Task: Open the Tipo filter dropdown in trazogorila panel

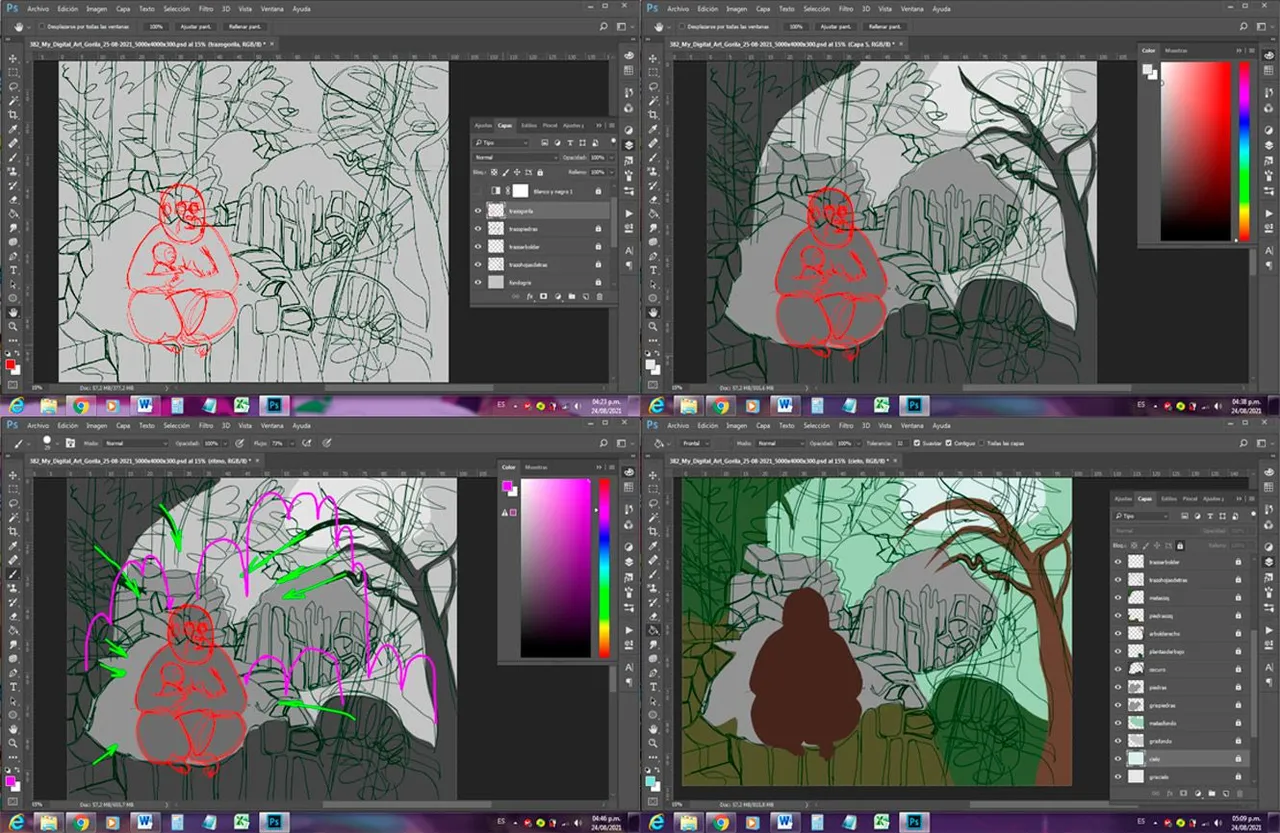Action: click(x=502, y=143)
